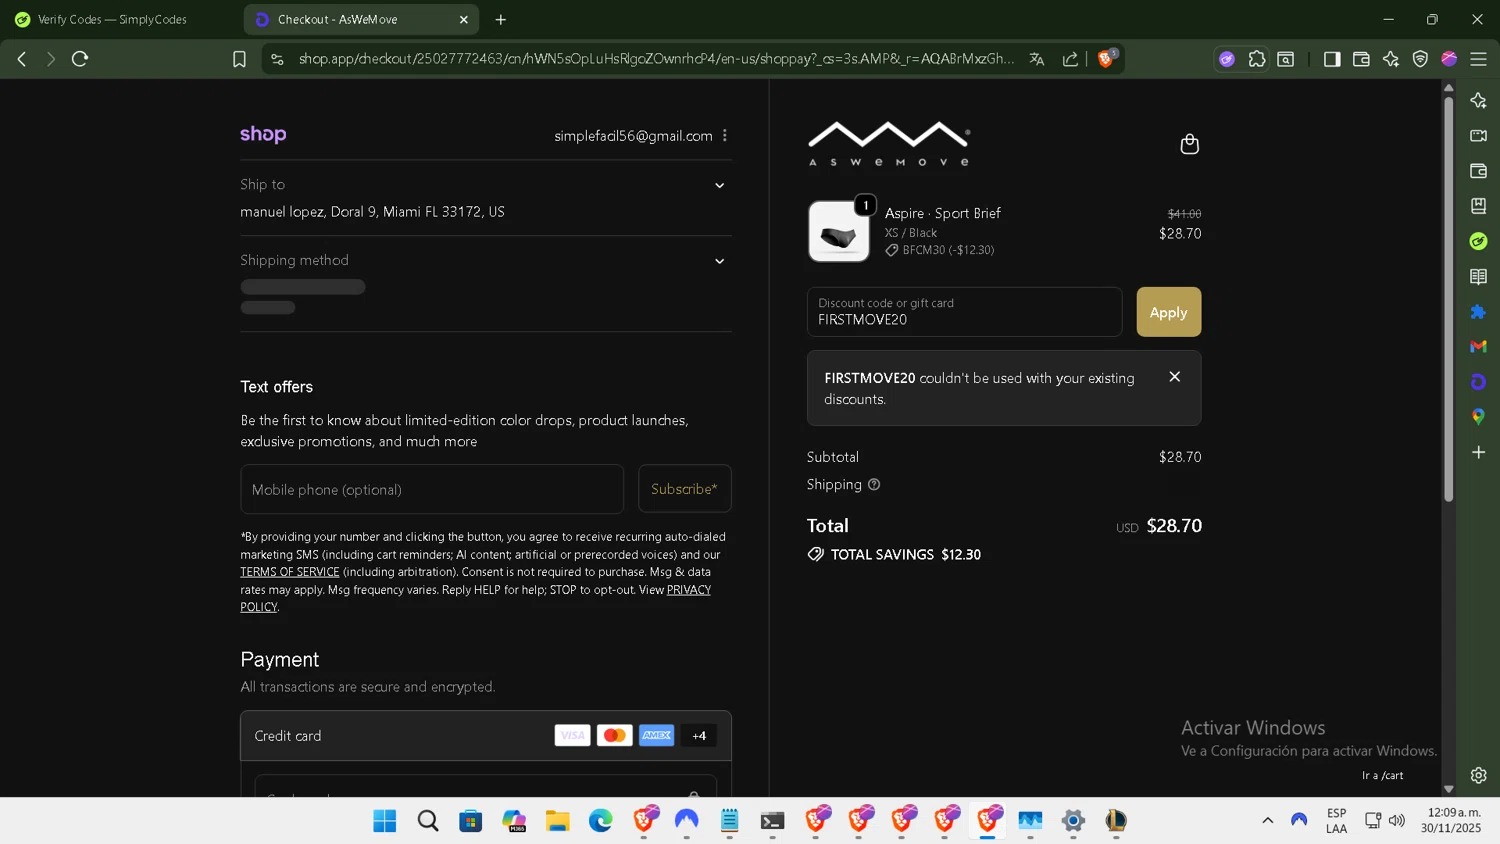Open the Brave VPN shield icon
This screenshot has width=1500, height=844.
coord(1420,59)
